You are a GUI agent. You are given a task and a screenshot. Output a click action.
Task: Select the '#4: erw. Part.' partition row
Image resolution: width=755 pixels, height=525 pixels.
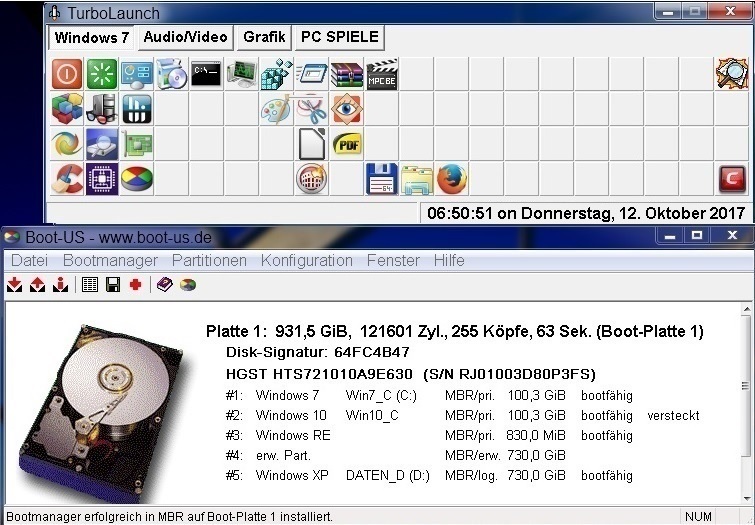(395, 456)
